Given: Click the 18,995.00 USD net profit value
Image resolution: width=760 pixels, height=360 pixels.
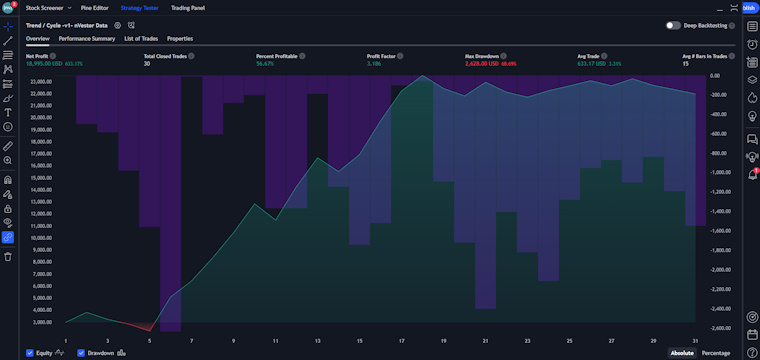Looking at the screenshot, I should point(44,64).
